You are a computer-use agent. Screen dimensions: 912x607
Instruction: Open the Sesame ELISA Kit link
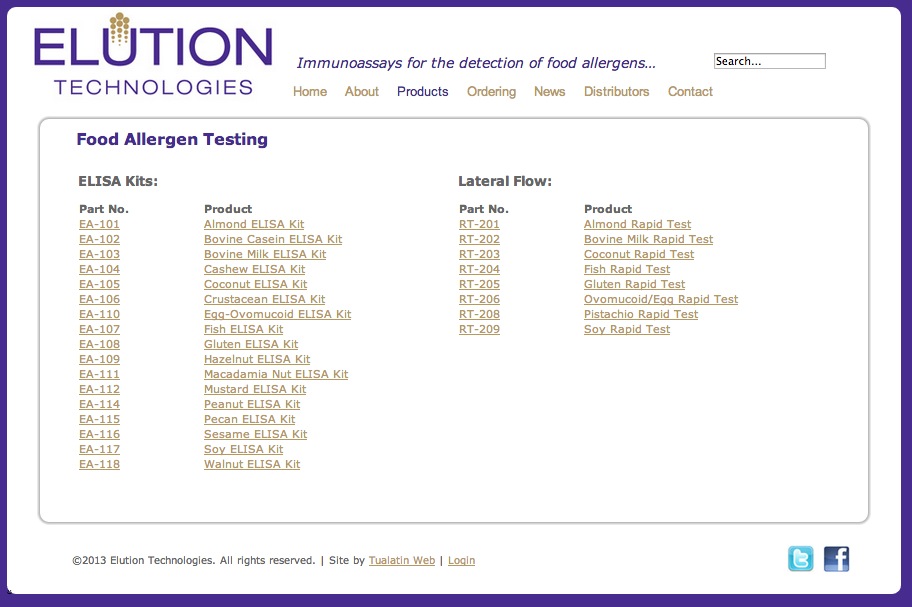256,434
